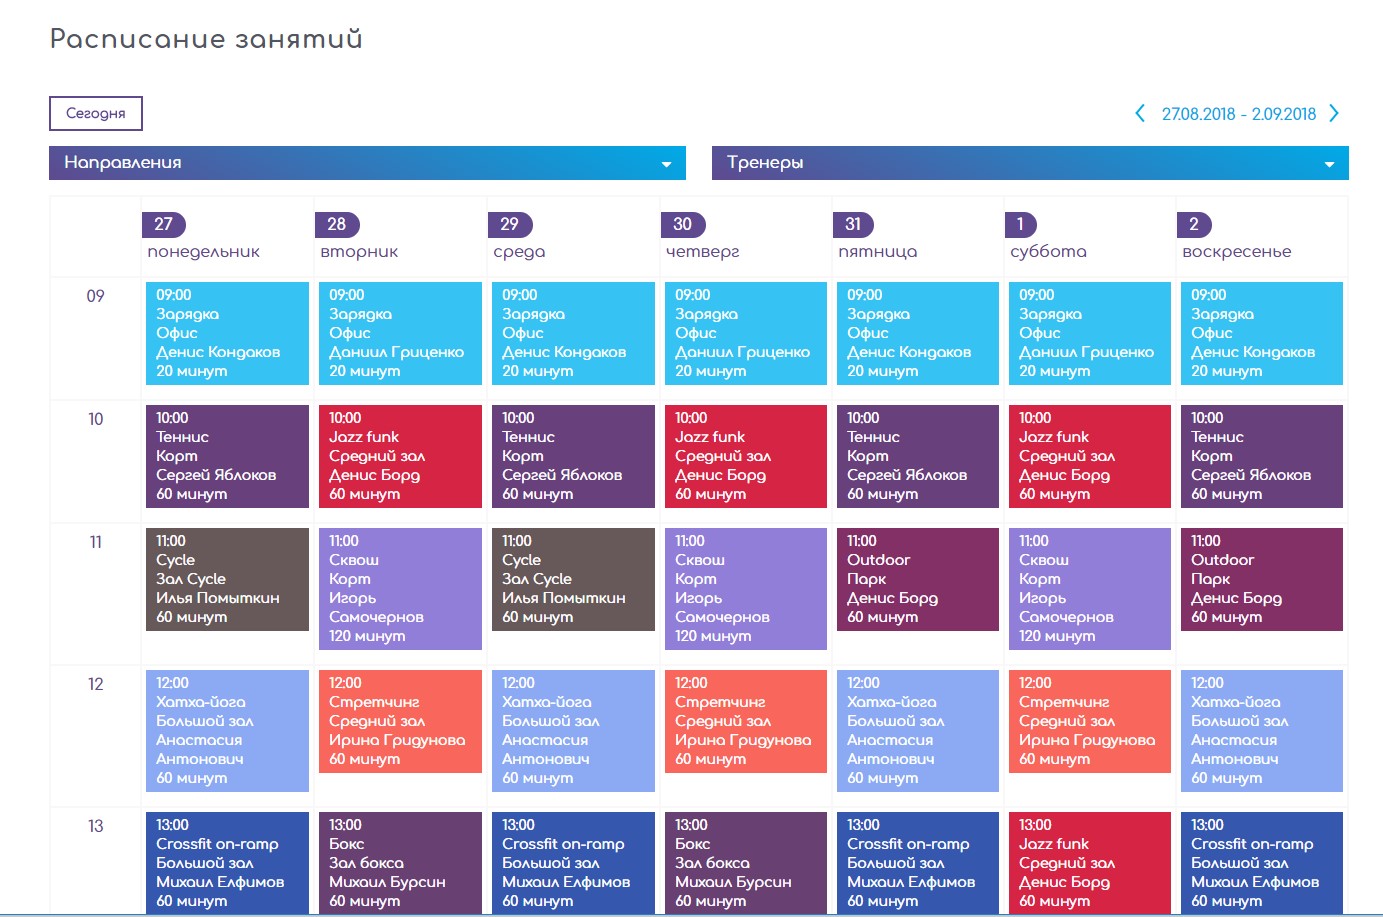Open Friday 11:00 Outdoor class in Парк
1383x917 pixels.
[x=918, y=580]
